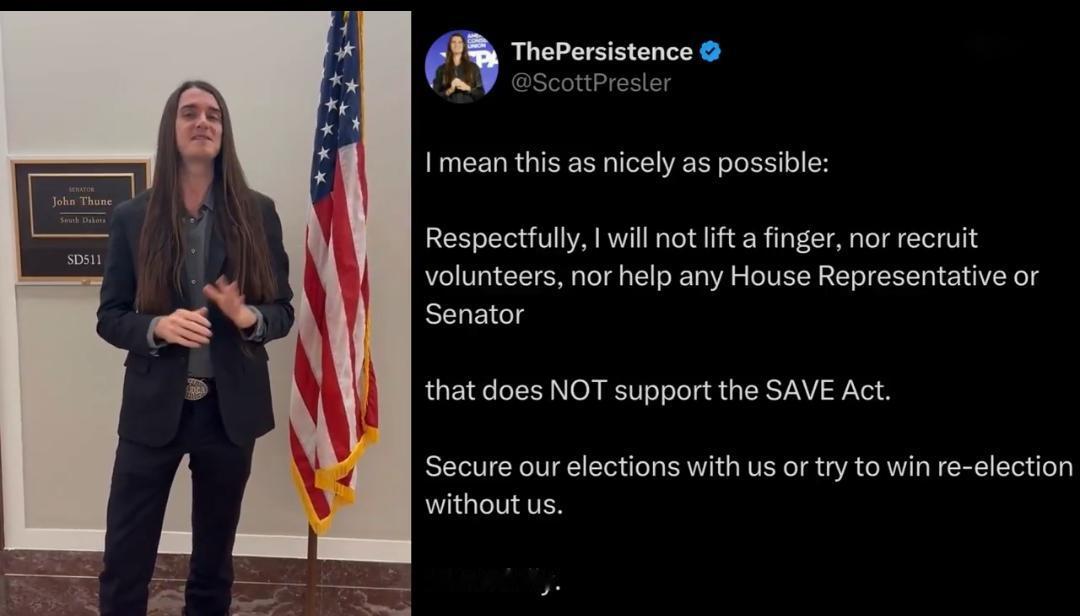Click the blue verified badge beside ThePersistence

click(x=710, y=52)
